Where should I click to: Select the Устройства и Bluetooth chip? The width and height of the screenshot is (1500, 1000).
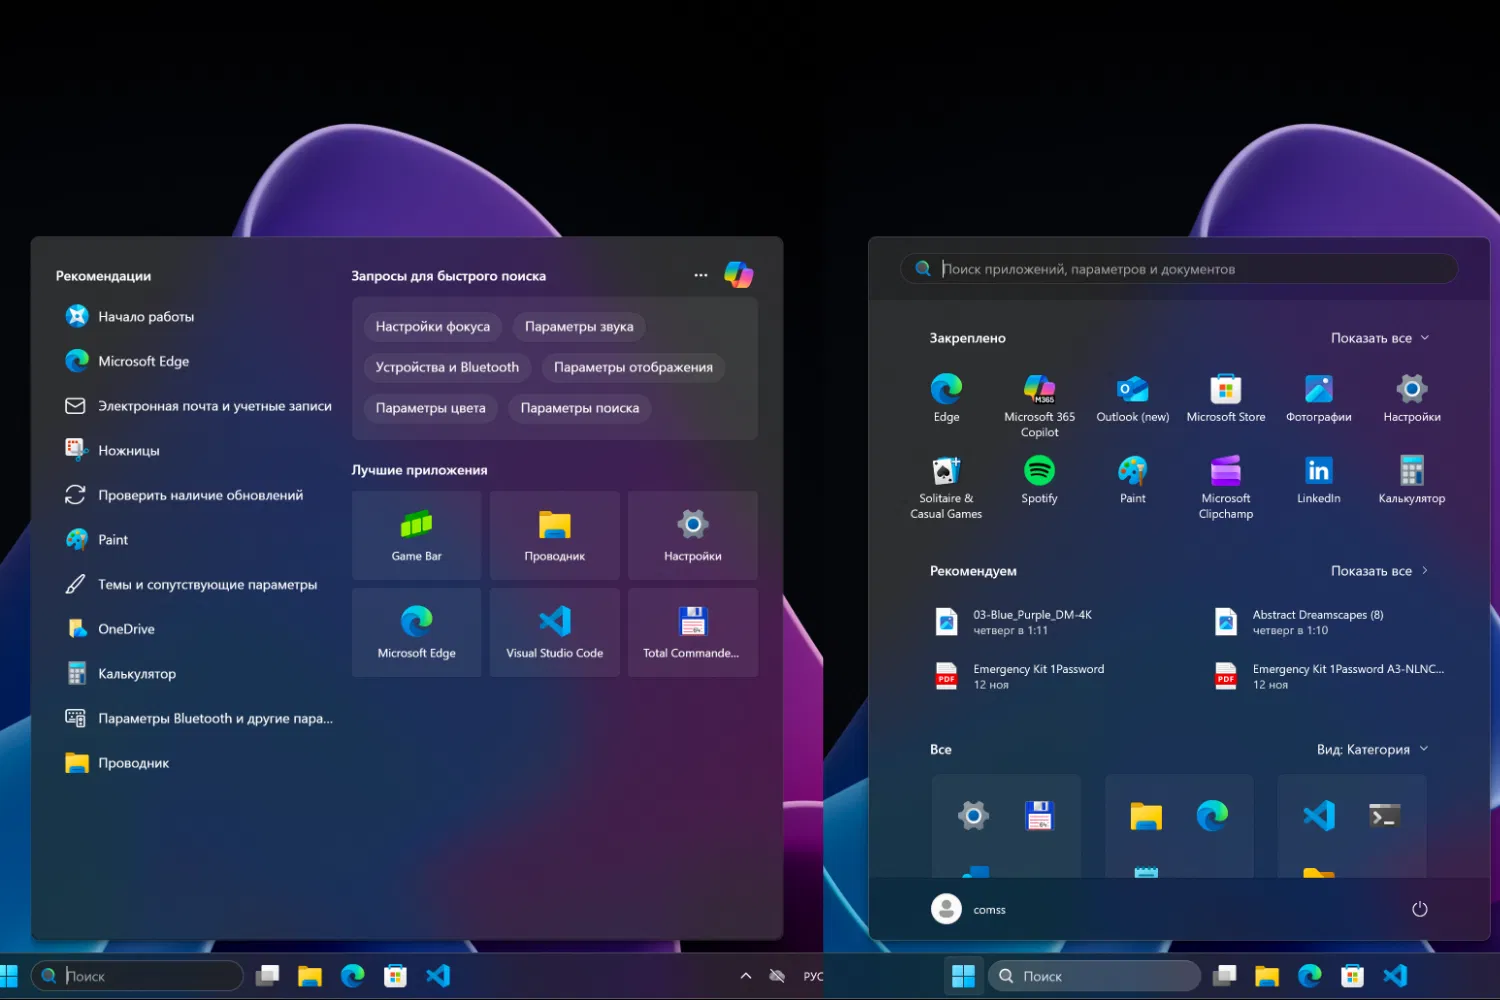point(447,368)
